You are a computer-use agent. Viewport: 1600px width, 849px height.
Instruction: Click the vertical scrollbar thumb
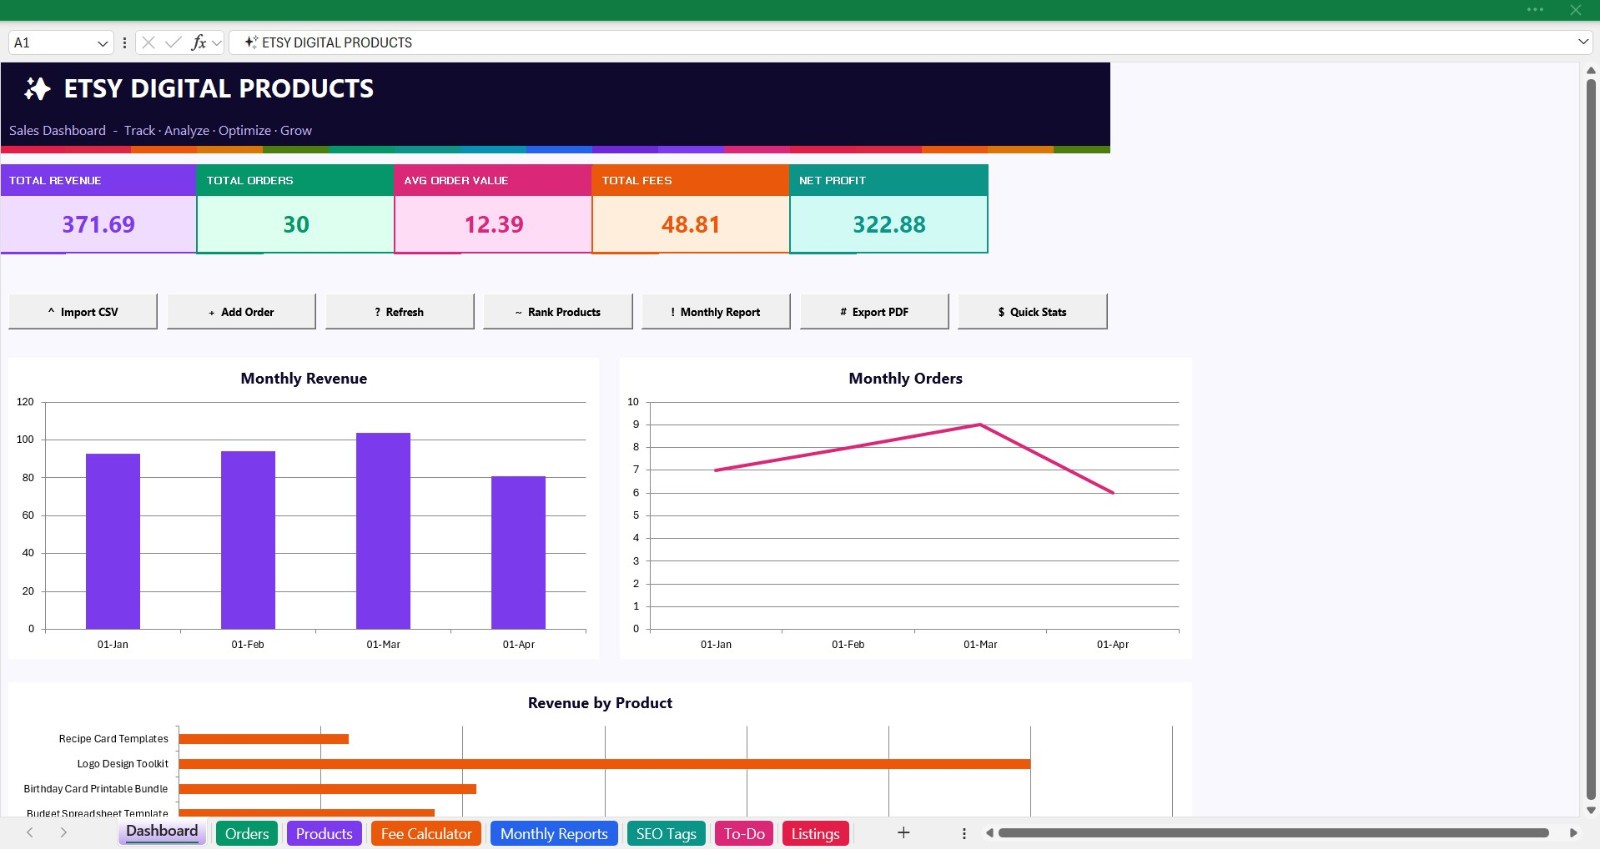pos(1591,440)
